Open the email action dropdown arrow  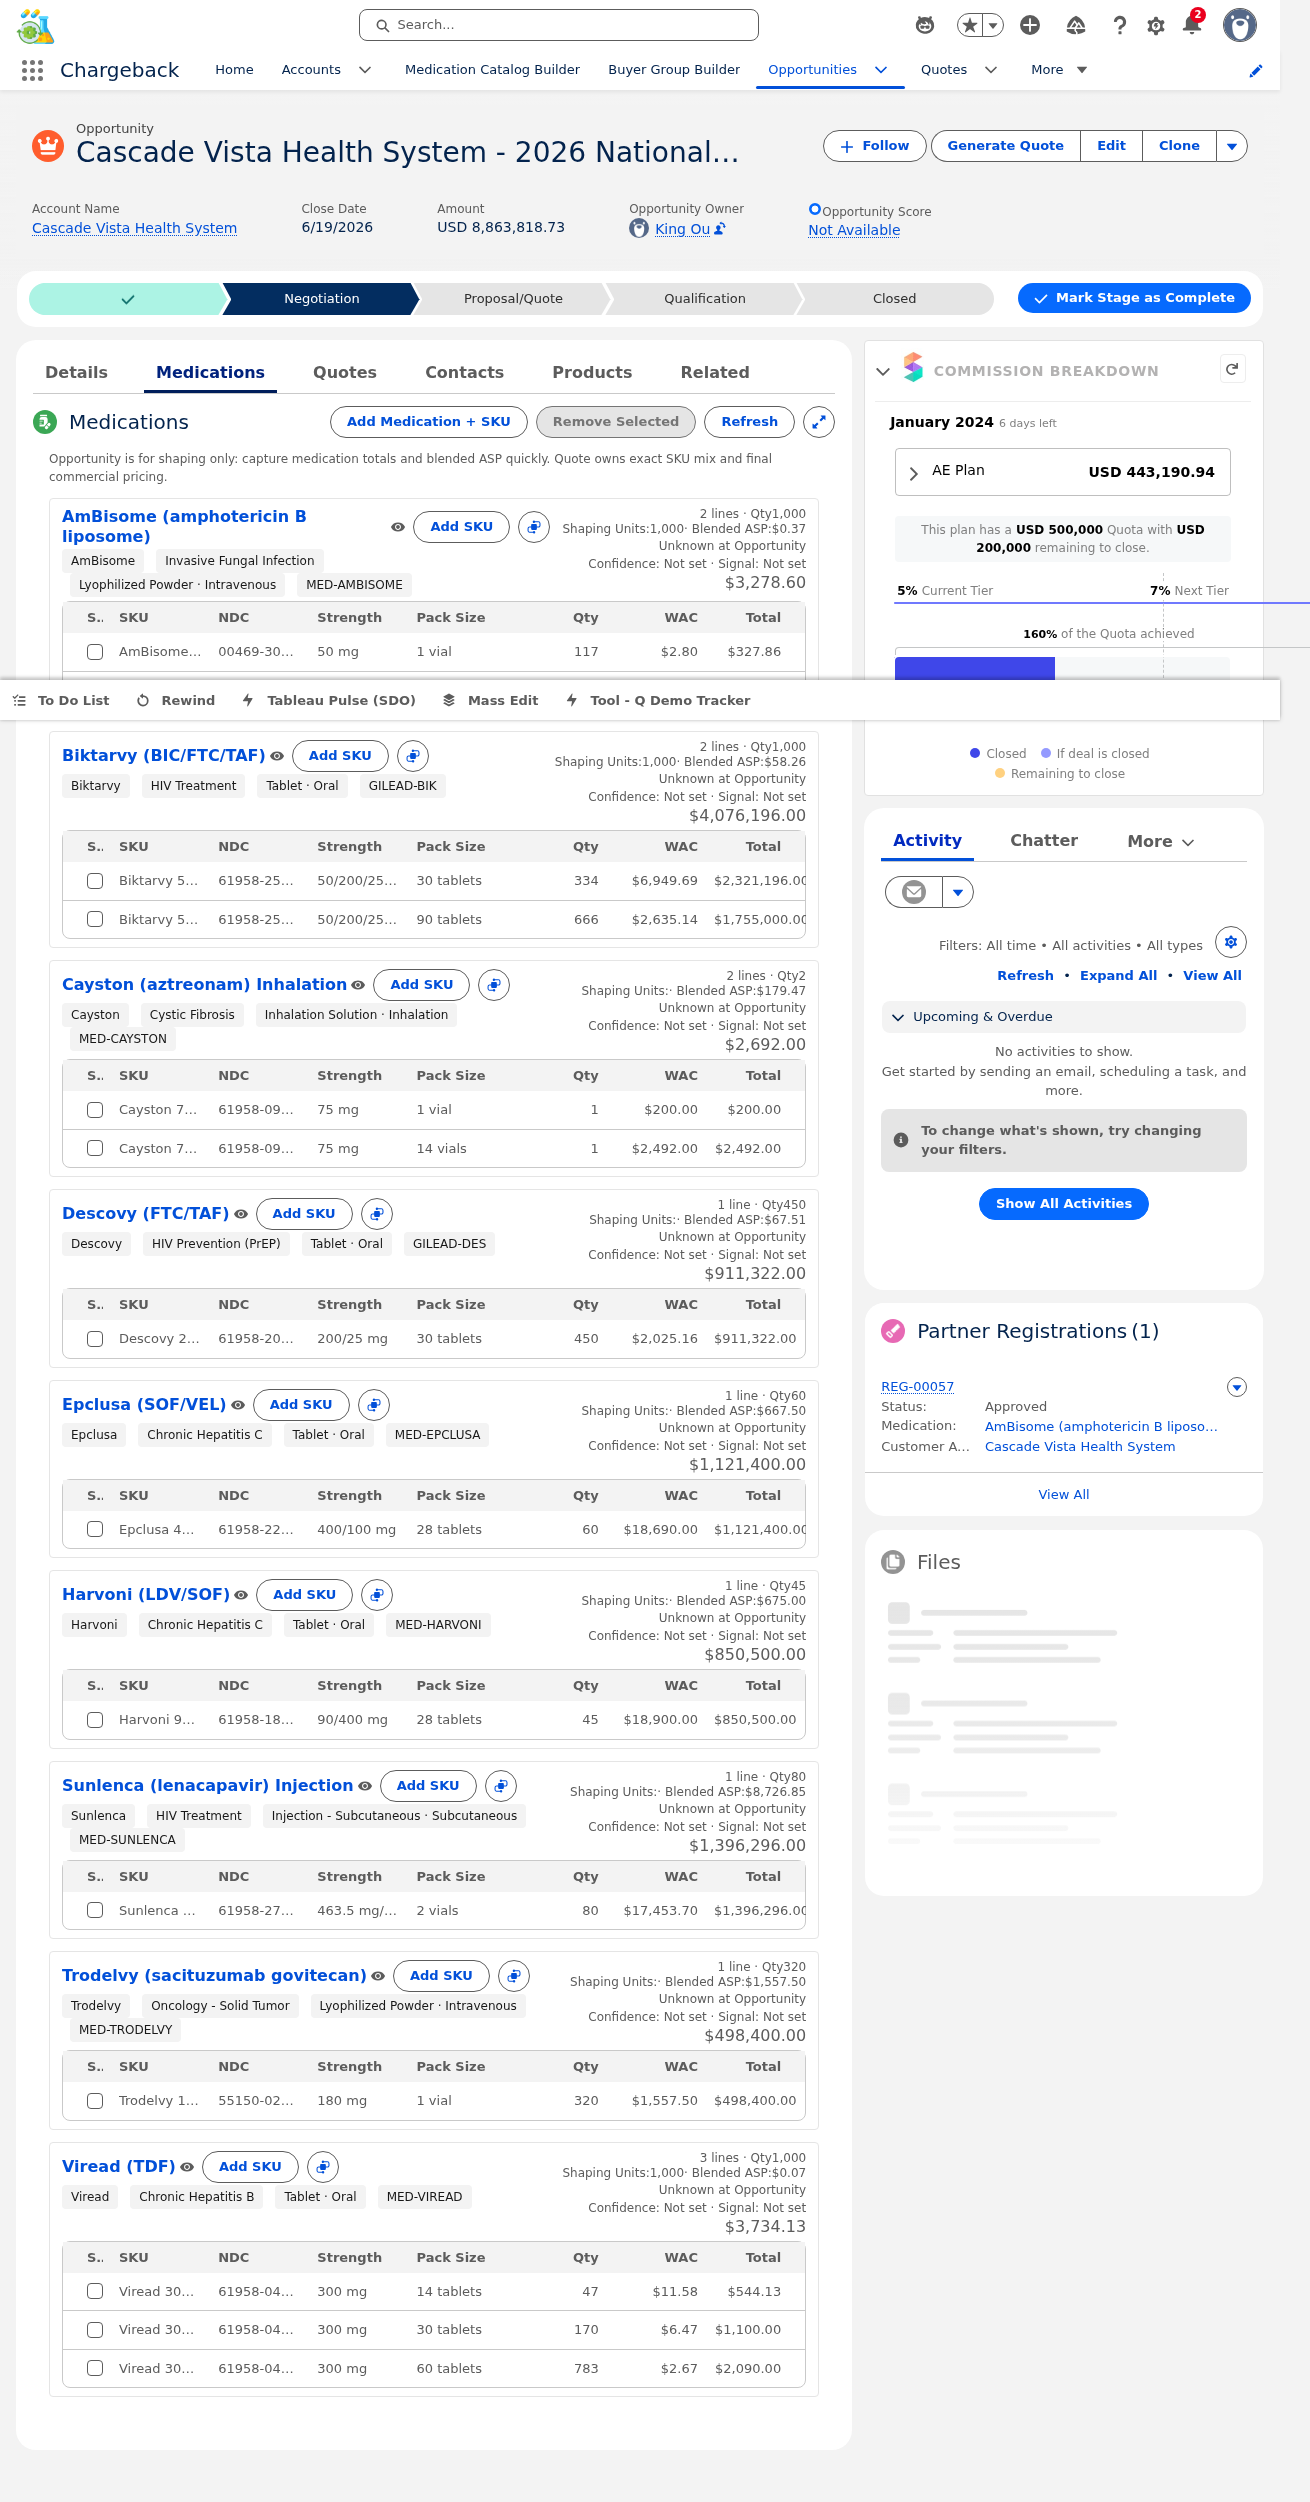click(958, 892)
